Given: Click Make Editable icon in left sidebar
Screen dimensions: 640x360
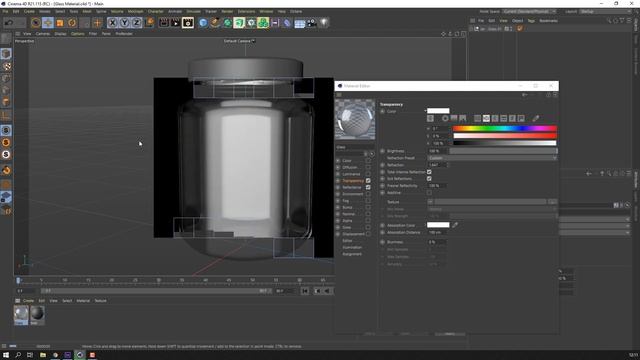Looking at the screenshot, I should 6,39.
